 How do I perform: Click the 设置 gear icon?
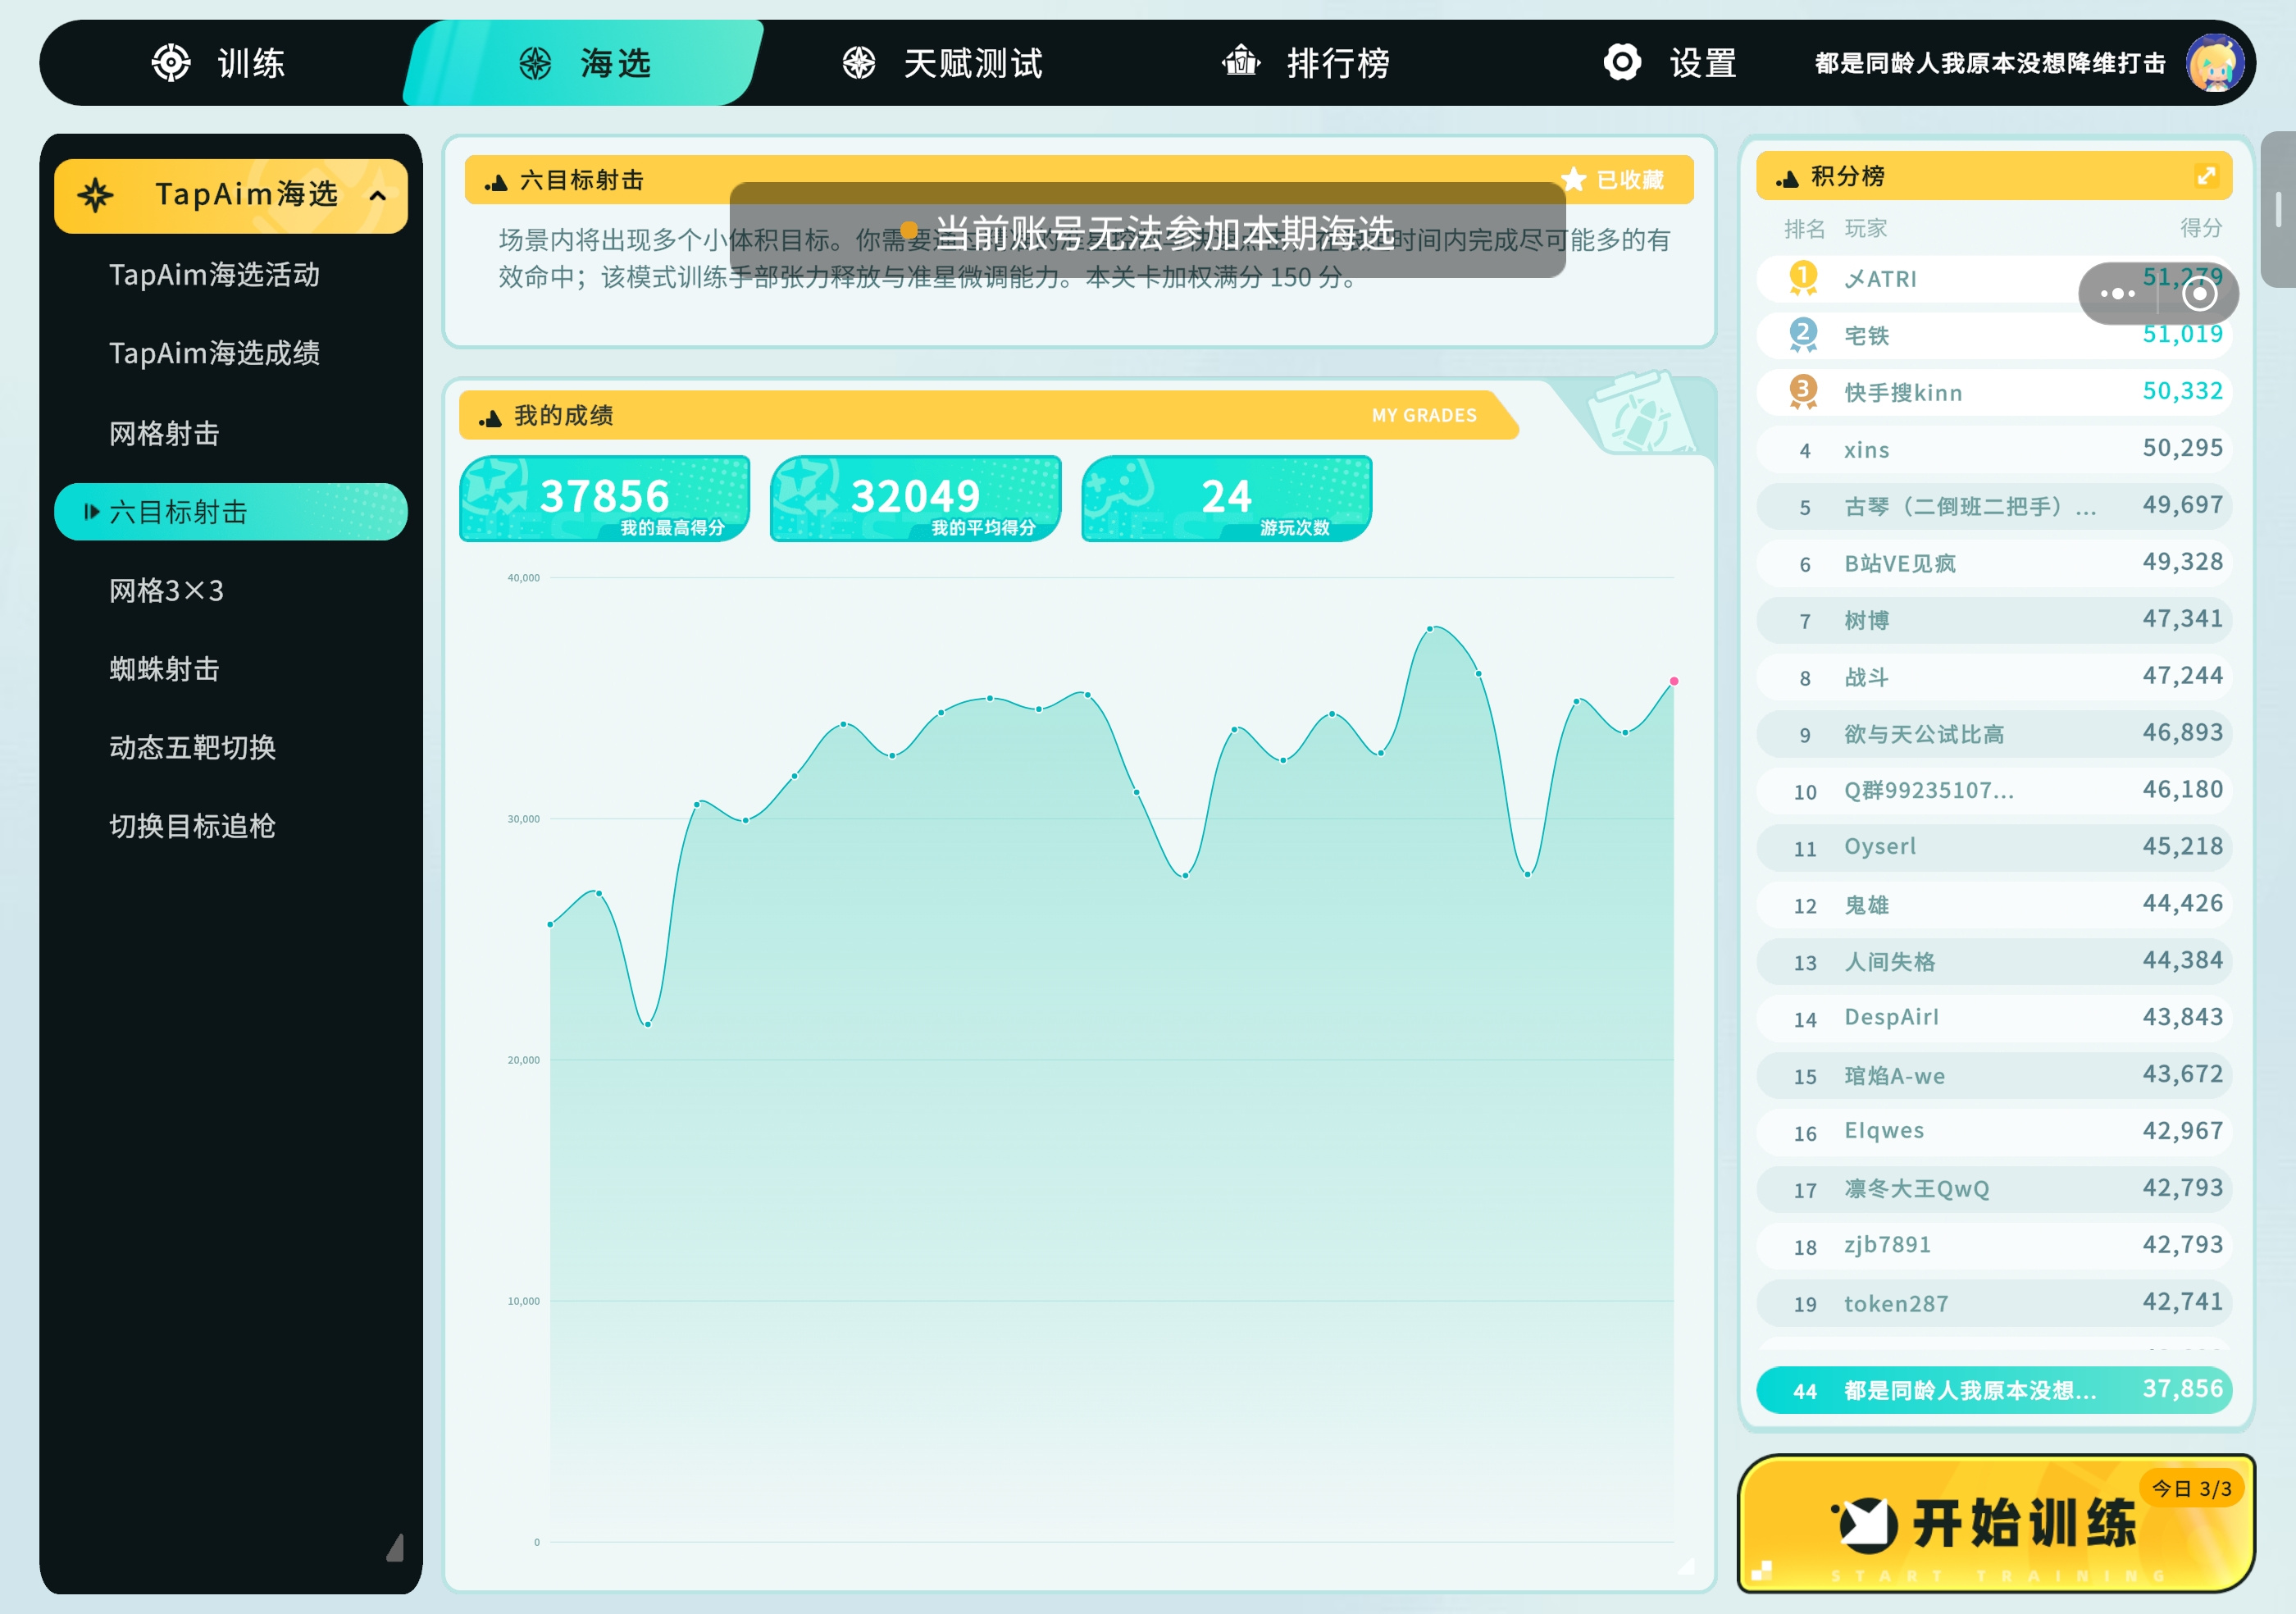[x=1622, y=62]
